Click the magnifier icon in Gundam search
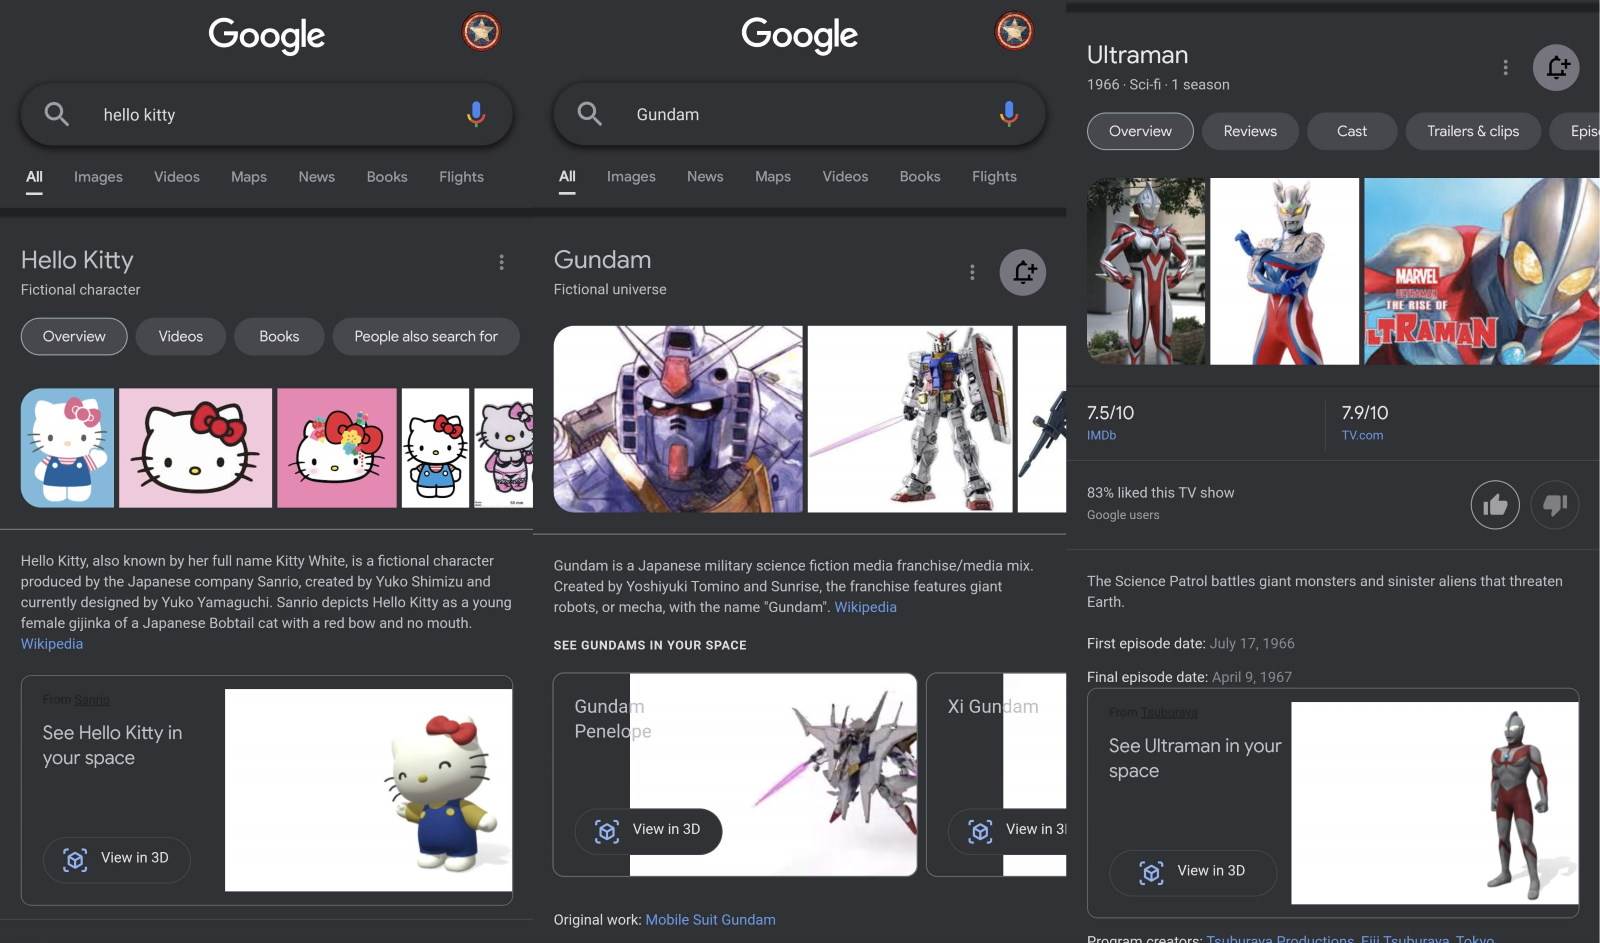1600x943 pixels. (590, 114)
